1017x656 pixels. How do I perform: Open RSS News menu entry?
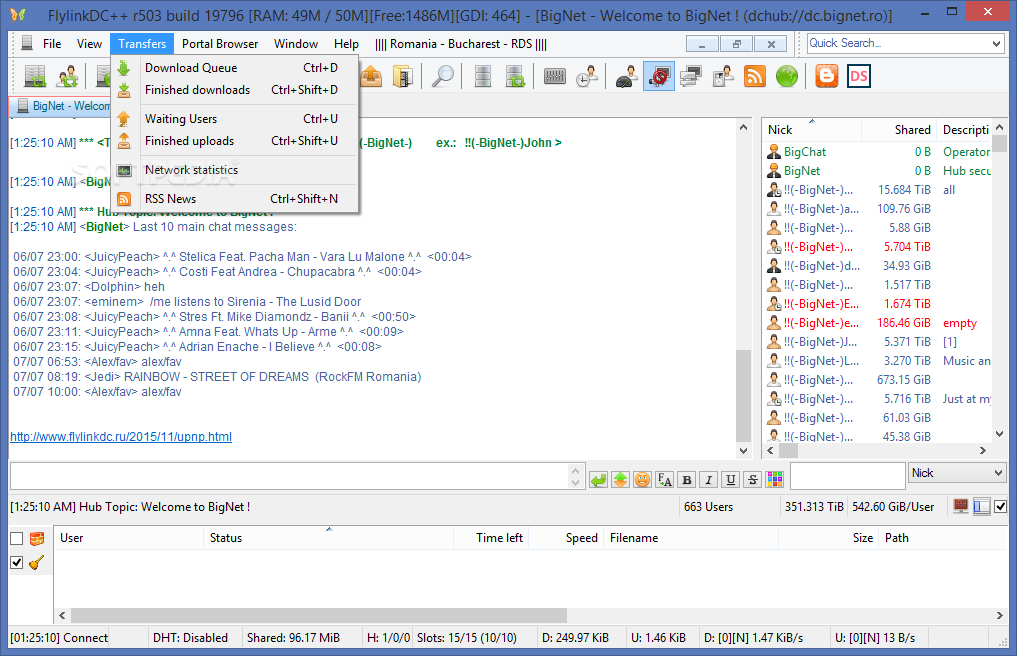pyautogui.click(x=235, y=199)
